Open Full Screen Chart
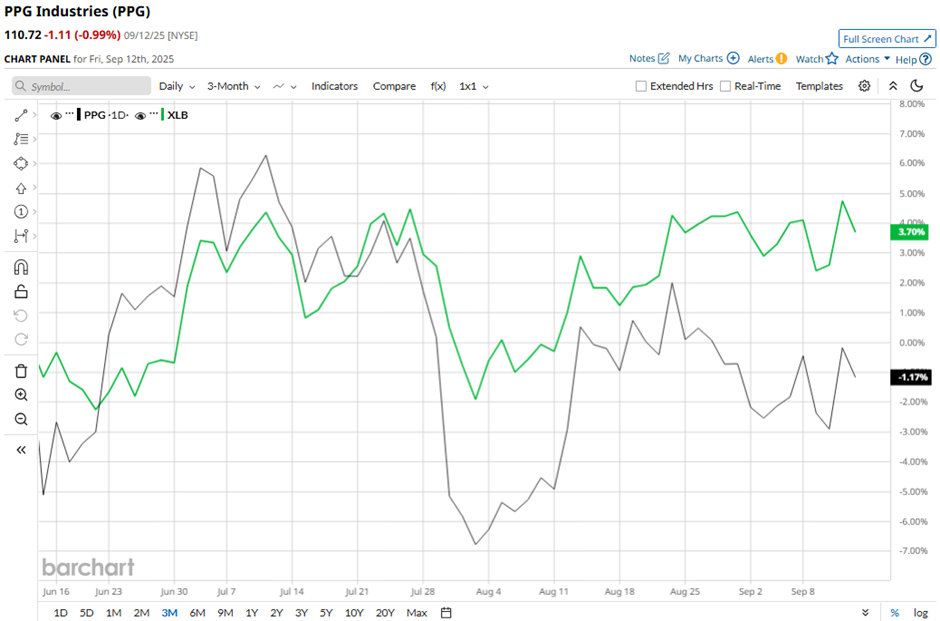The image size is (940, 621). (x=887, y=39)
